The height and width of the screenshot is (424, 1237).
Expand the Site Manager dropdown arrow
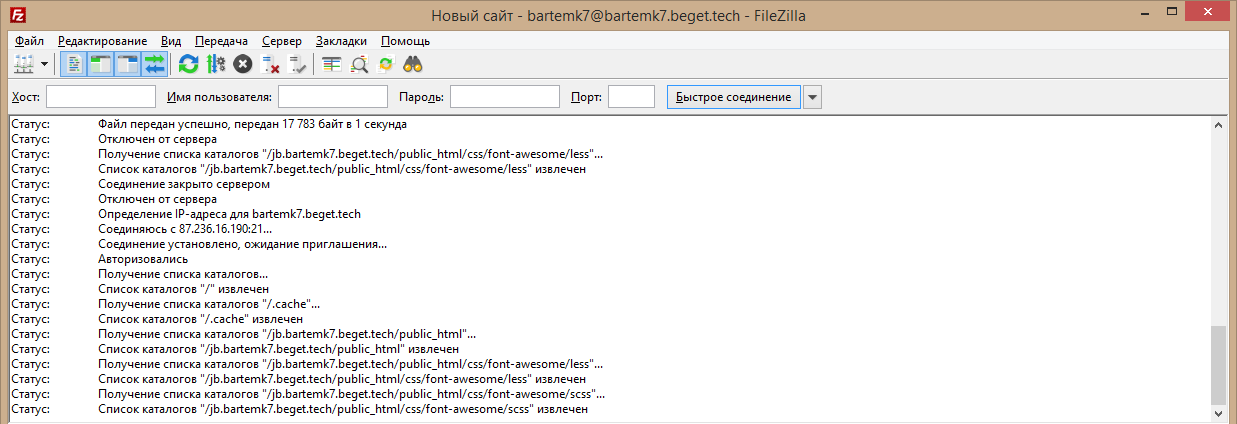coord(45,64)
